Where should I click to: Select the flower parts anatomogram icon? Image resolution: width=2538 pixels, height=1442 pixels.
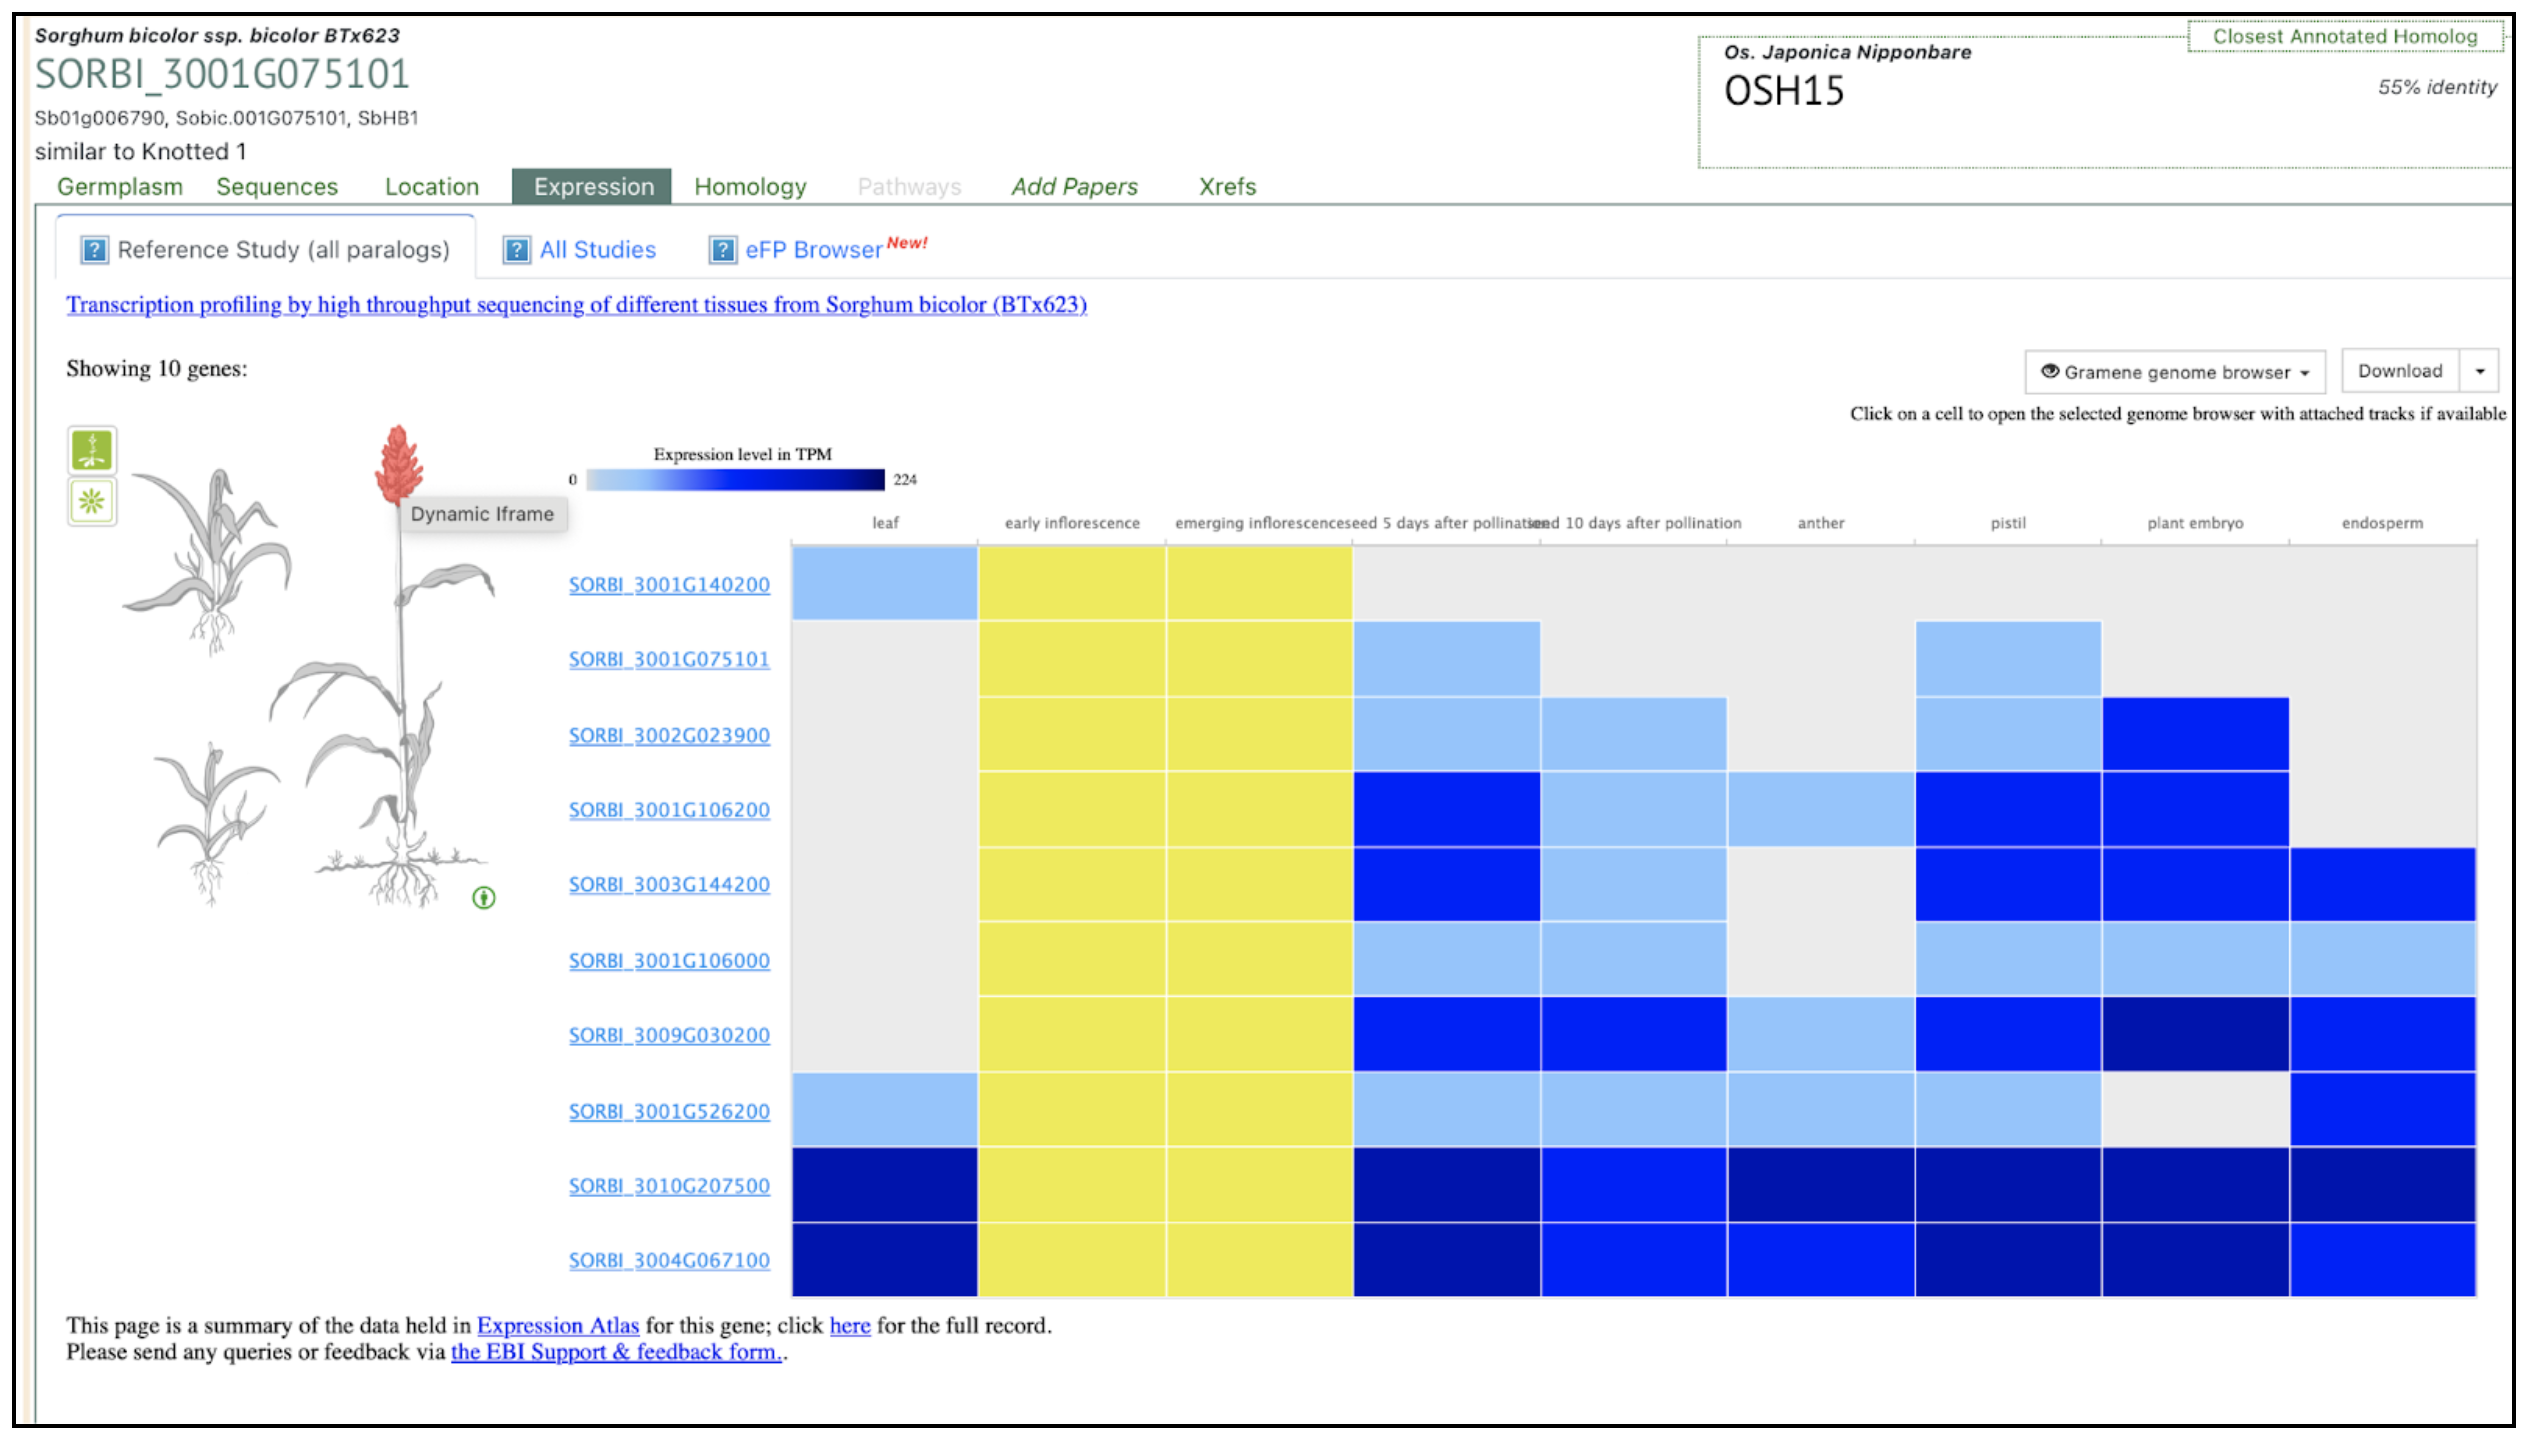(x=92, y=501)
